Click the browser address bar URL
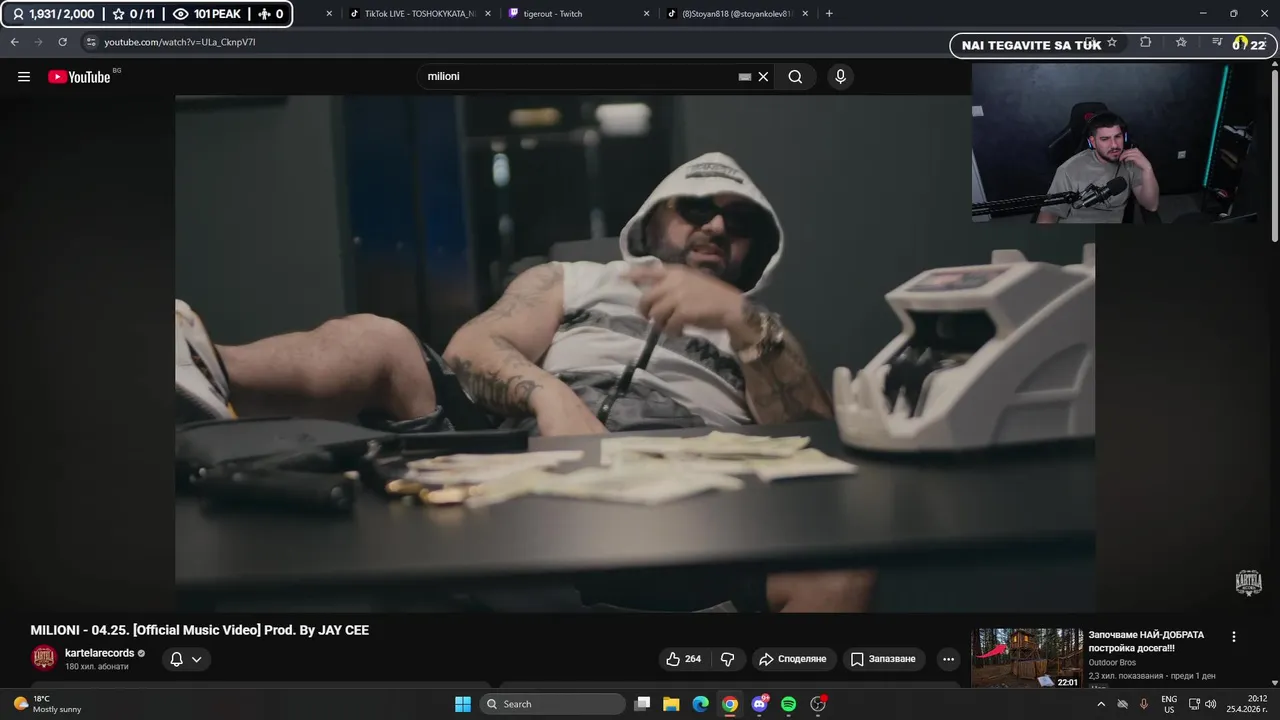 pos(180,43)
